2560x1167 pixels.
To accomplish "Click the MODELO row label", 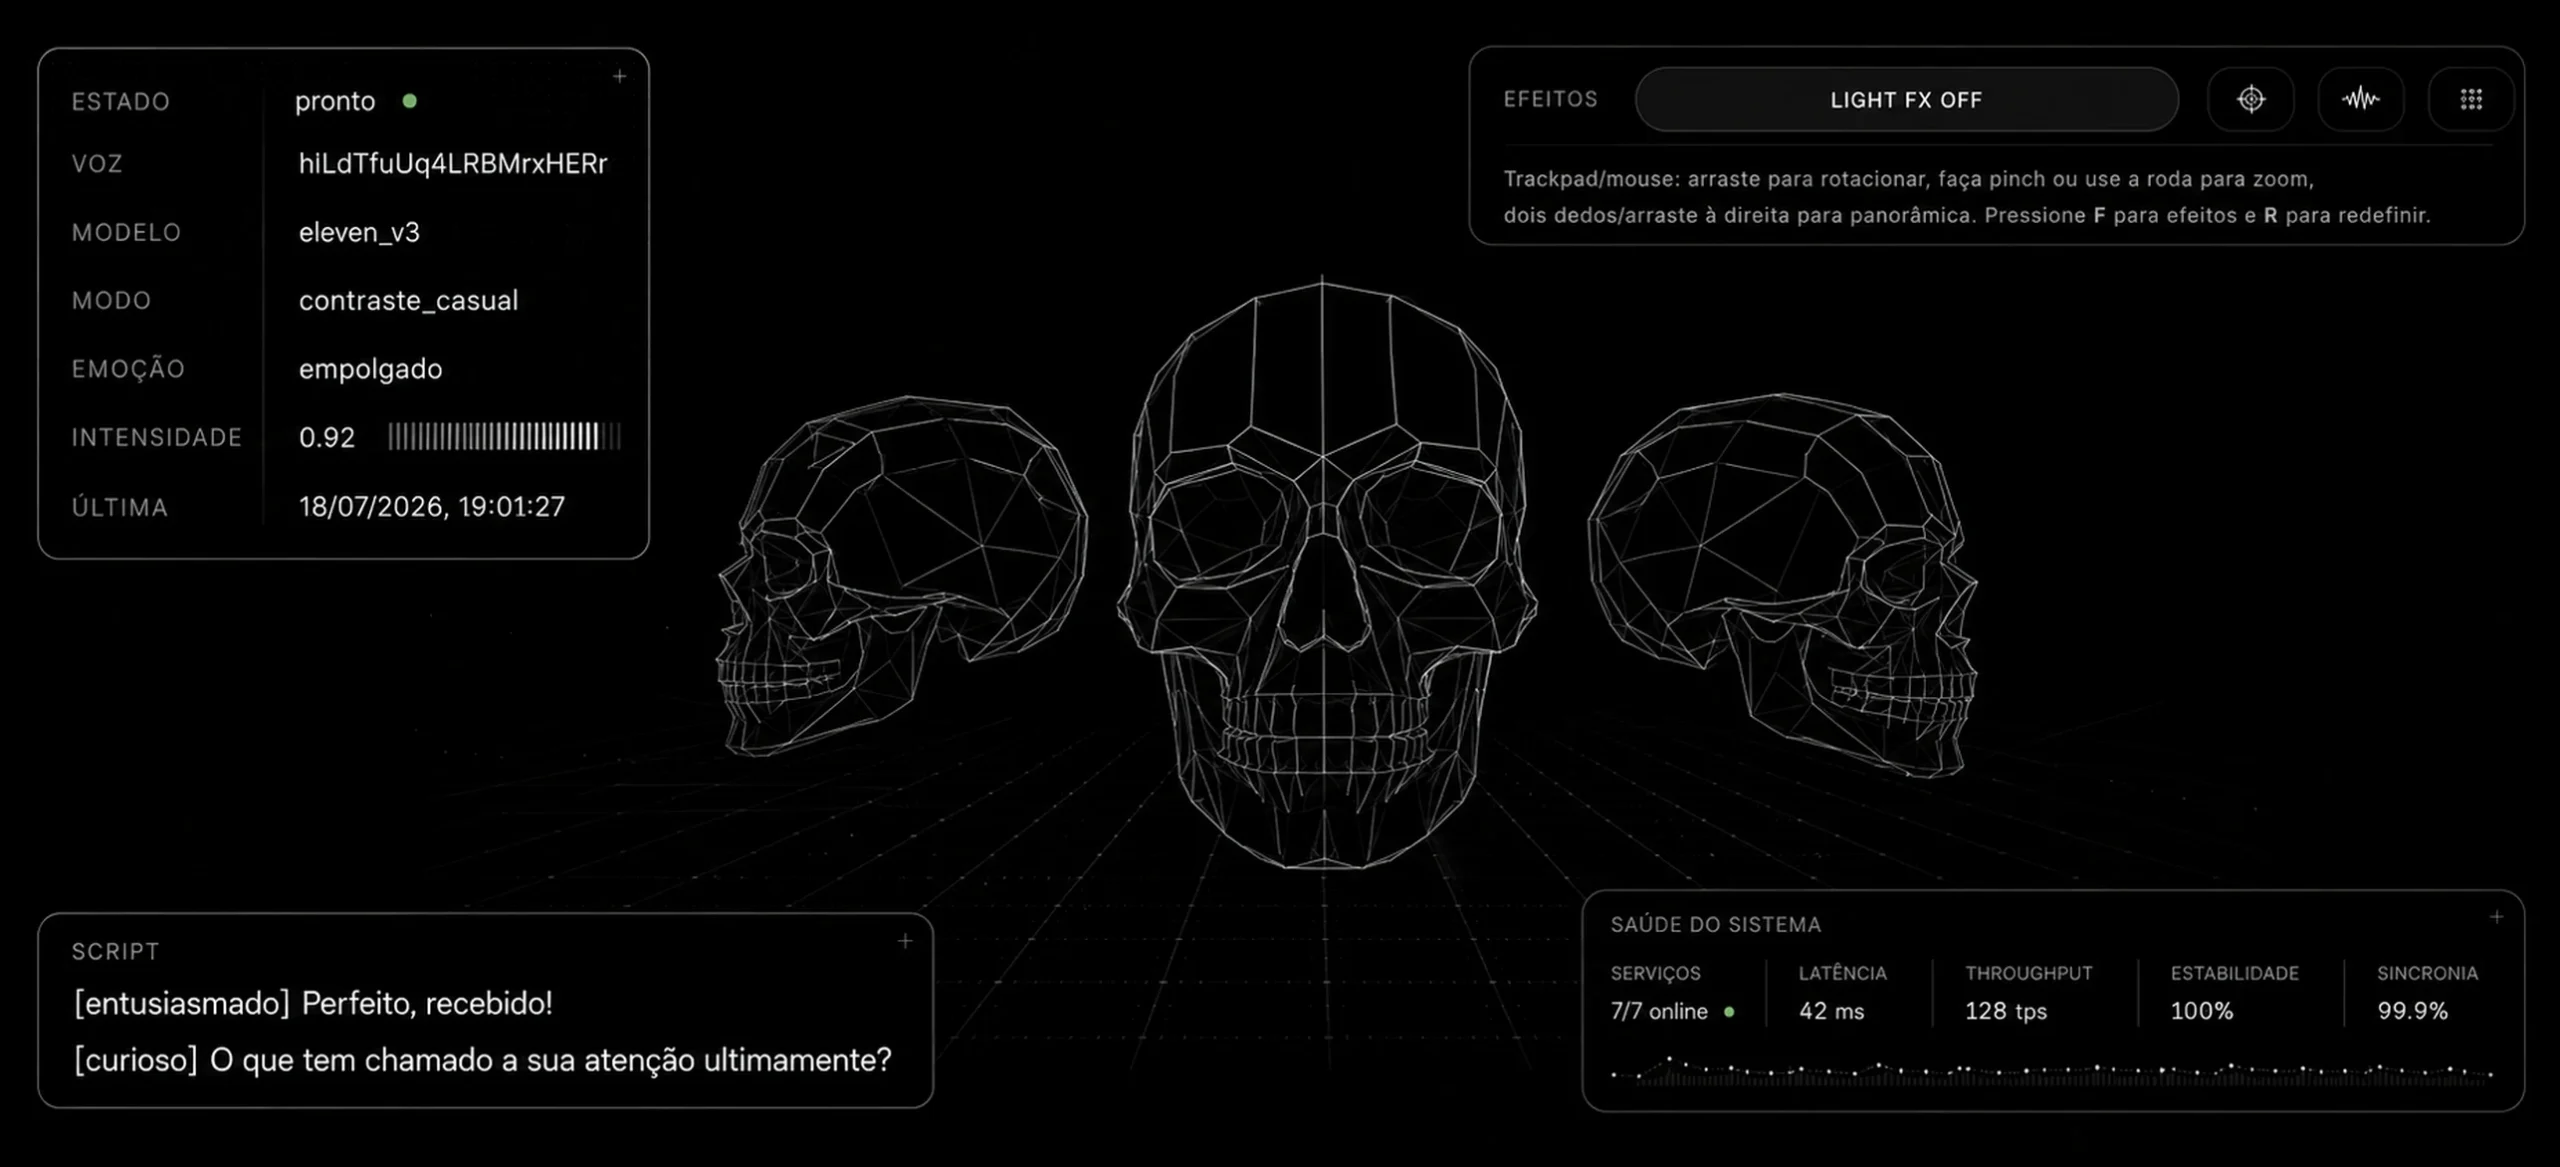I will coord(126,233).
